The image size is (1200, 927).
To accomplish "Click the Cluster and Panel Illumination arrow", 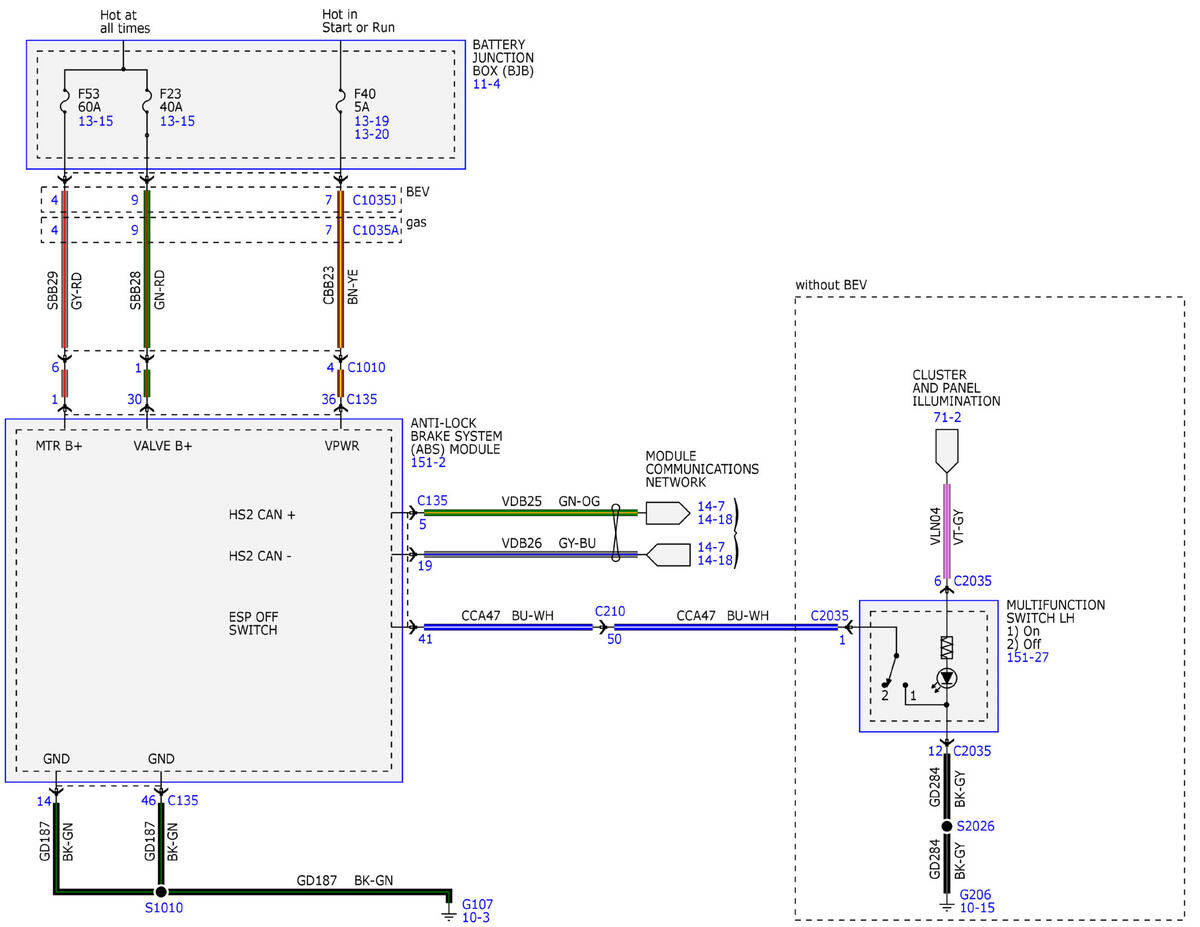I will coord(947,456).
